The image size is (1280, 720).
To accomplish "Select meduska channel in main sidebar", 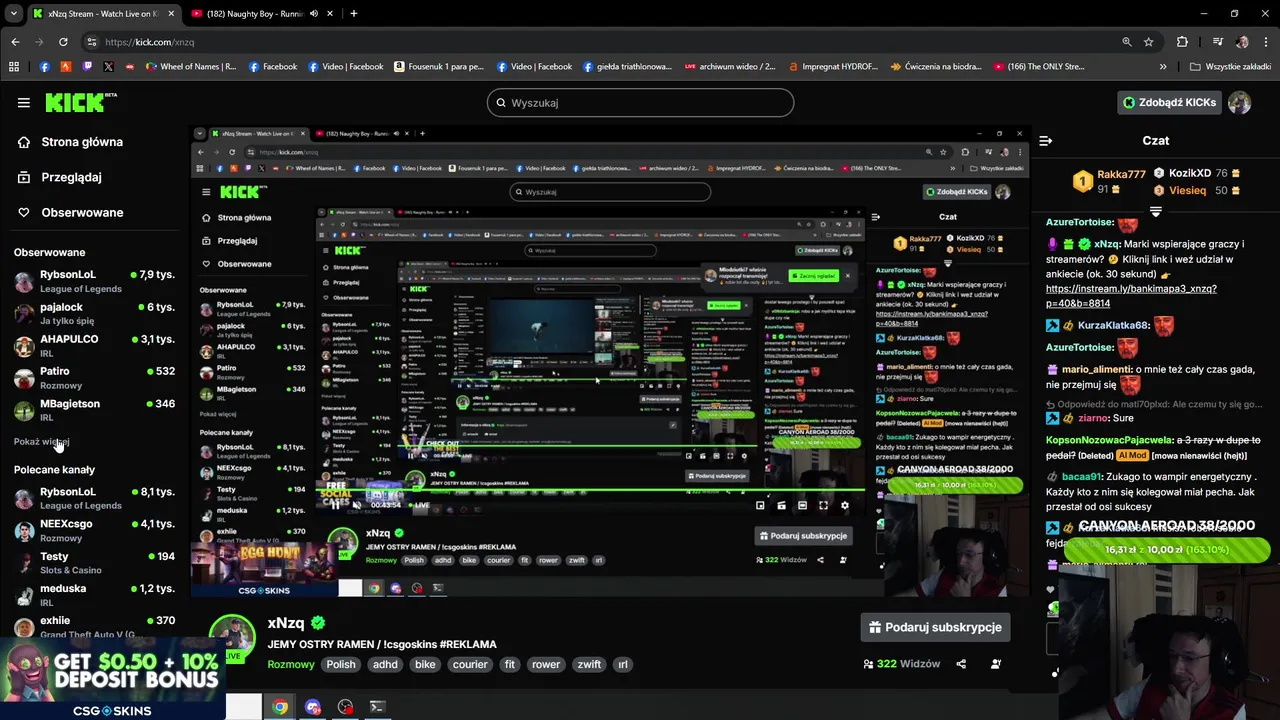I will pos(95,595).
